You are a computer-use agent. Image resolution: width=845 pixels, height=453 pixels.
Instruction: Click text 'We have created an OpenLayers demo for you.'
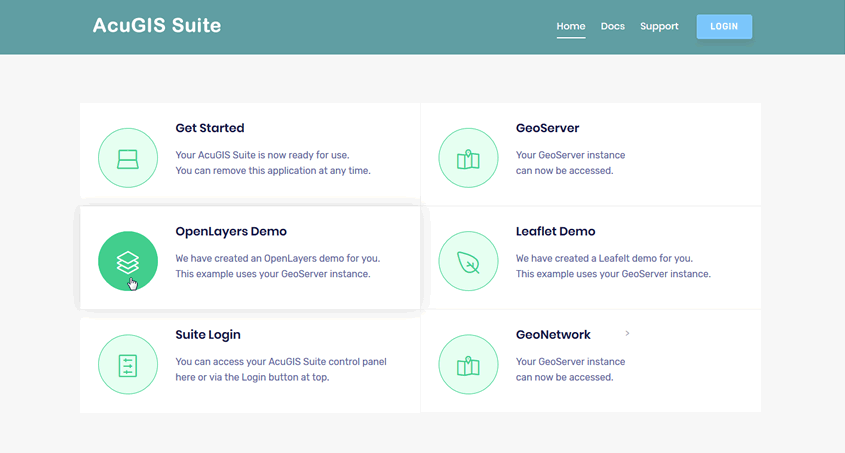[278, 259]
